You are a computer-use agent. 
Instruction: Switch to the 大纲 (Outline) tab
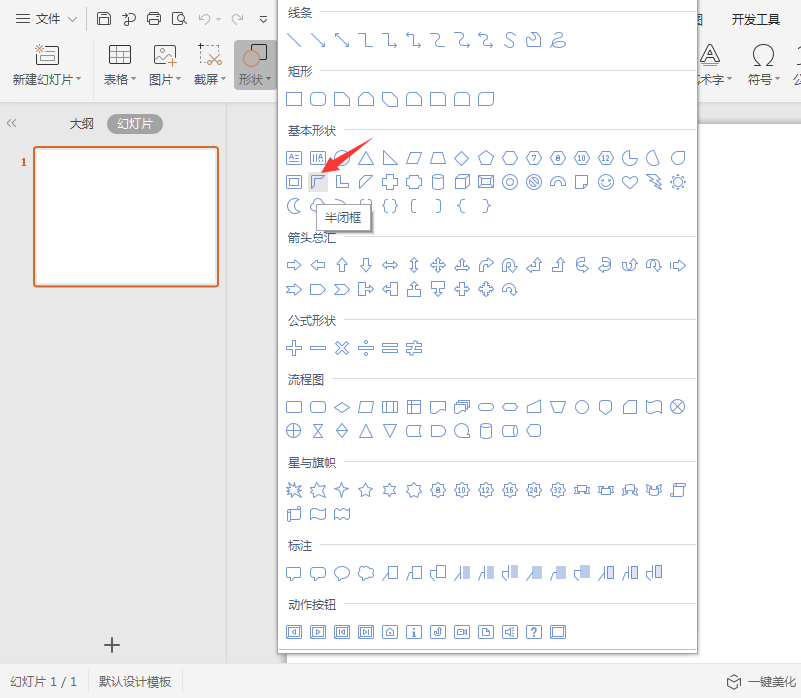81,124
